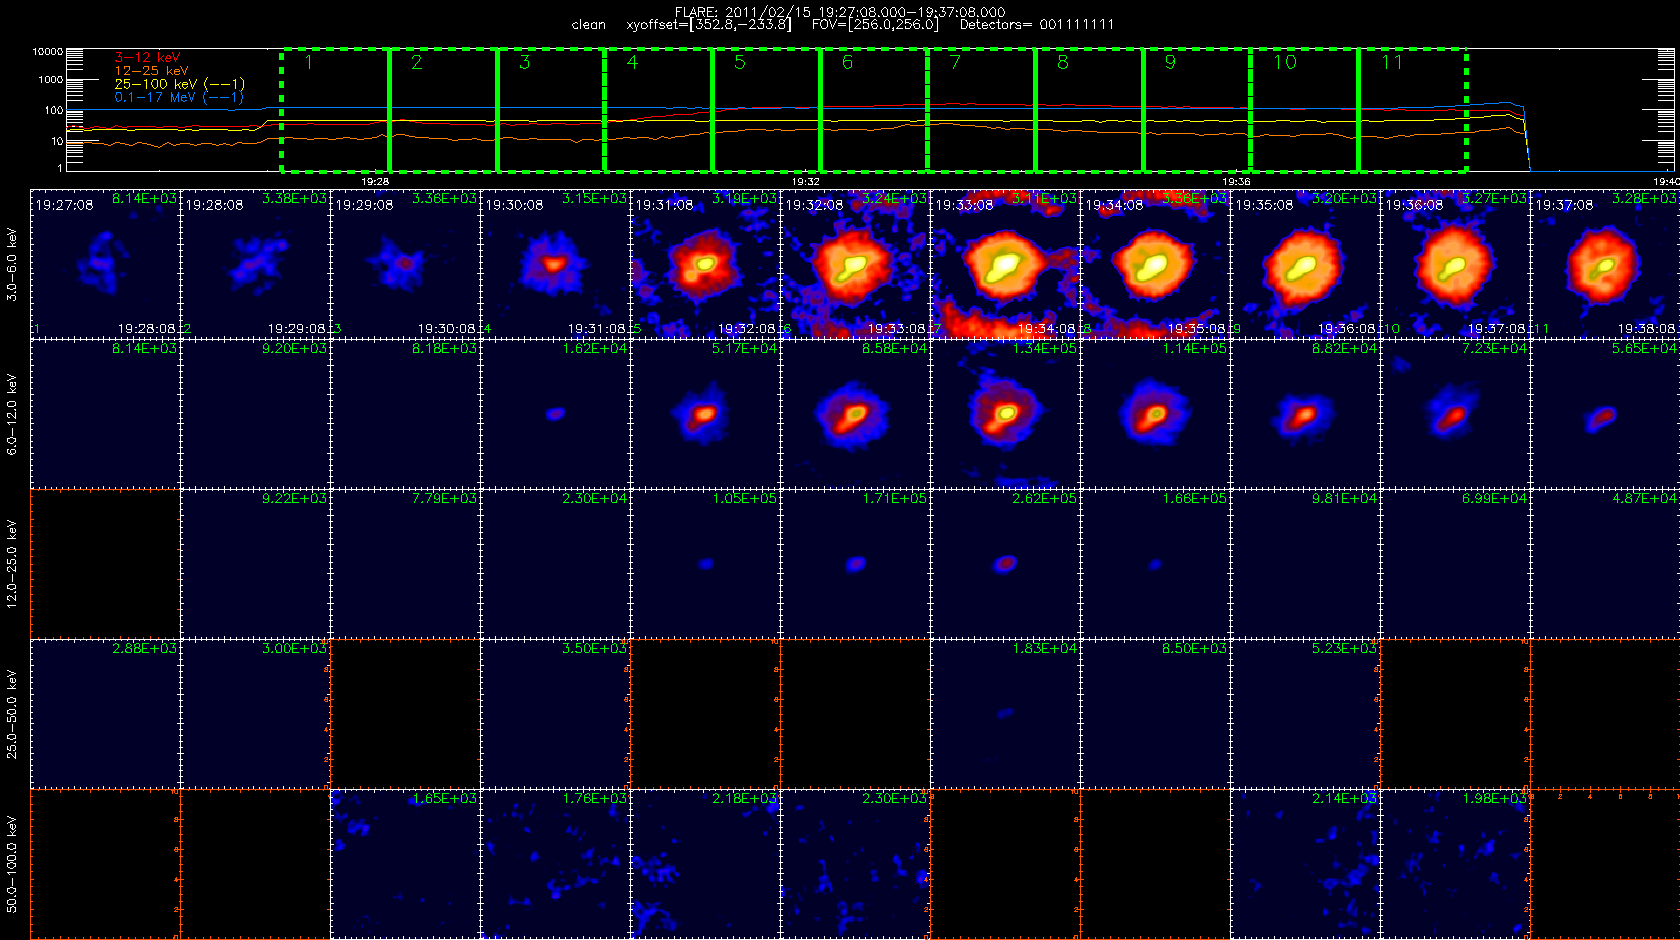Open the 3-6 keV image starting 19:30:08
This screenshot has width=1680, height=940.
coord(555,264)
